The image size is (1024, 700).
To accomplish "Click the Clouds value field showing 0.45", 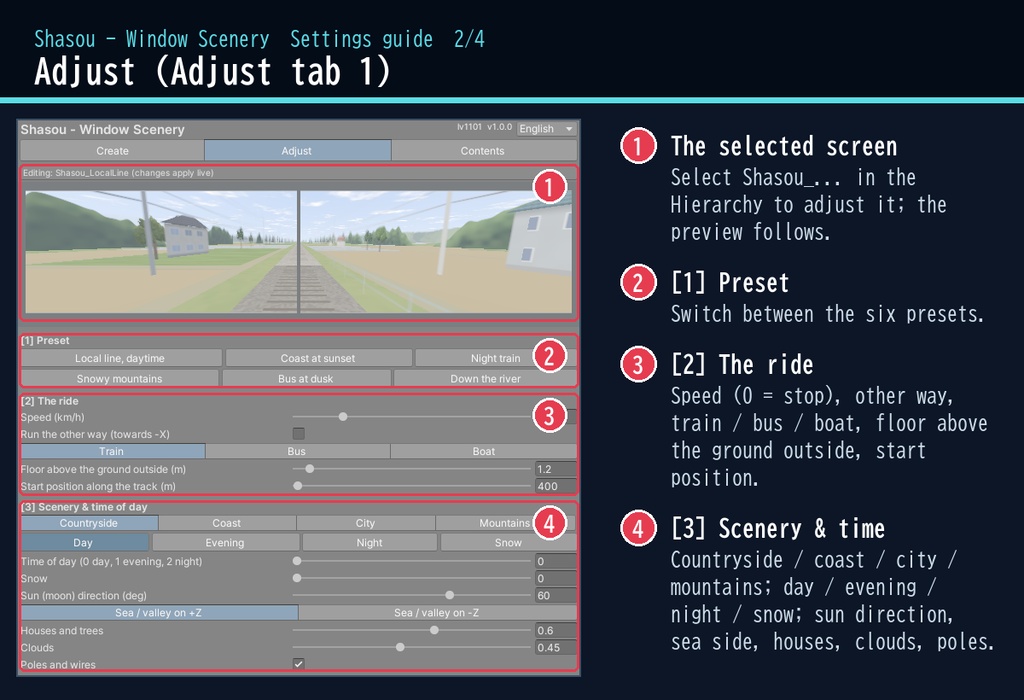I will pos(555,647).
